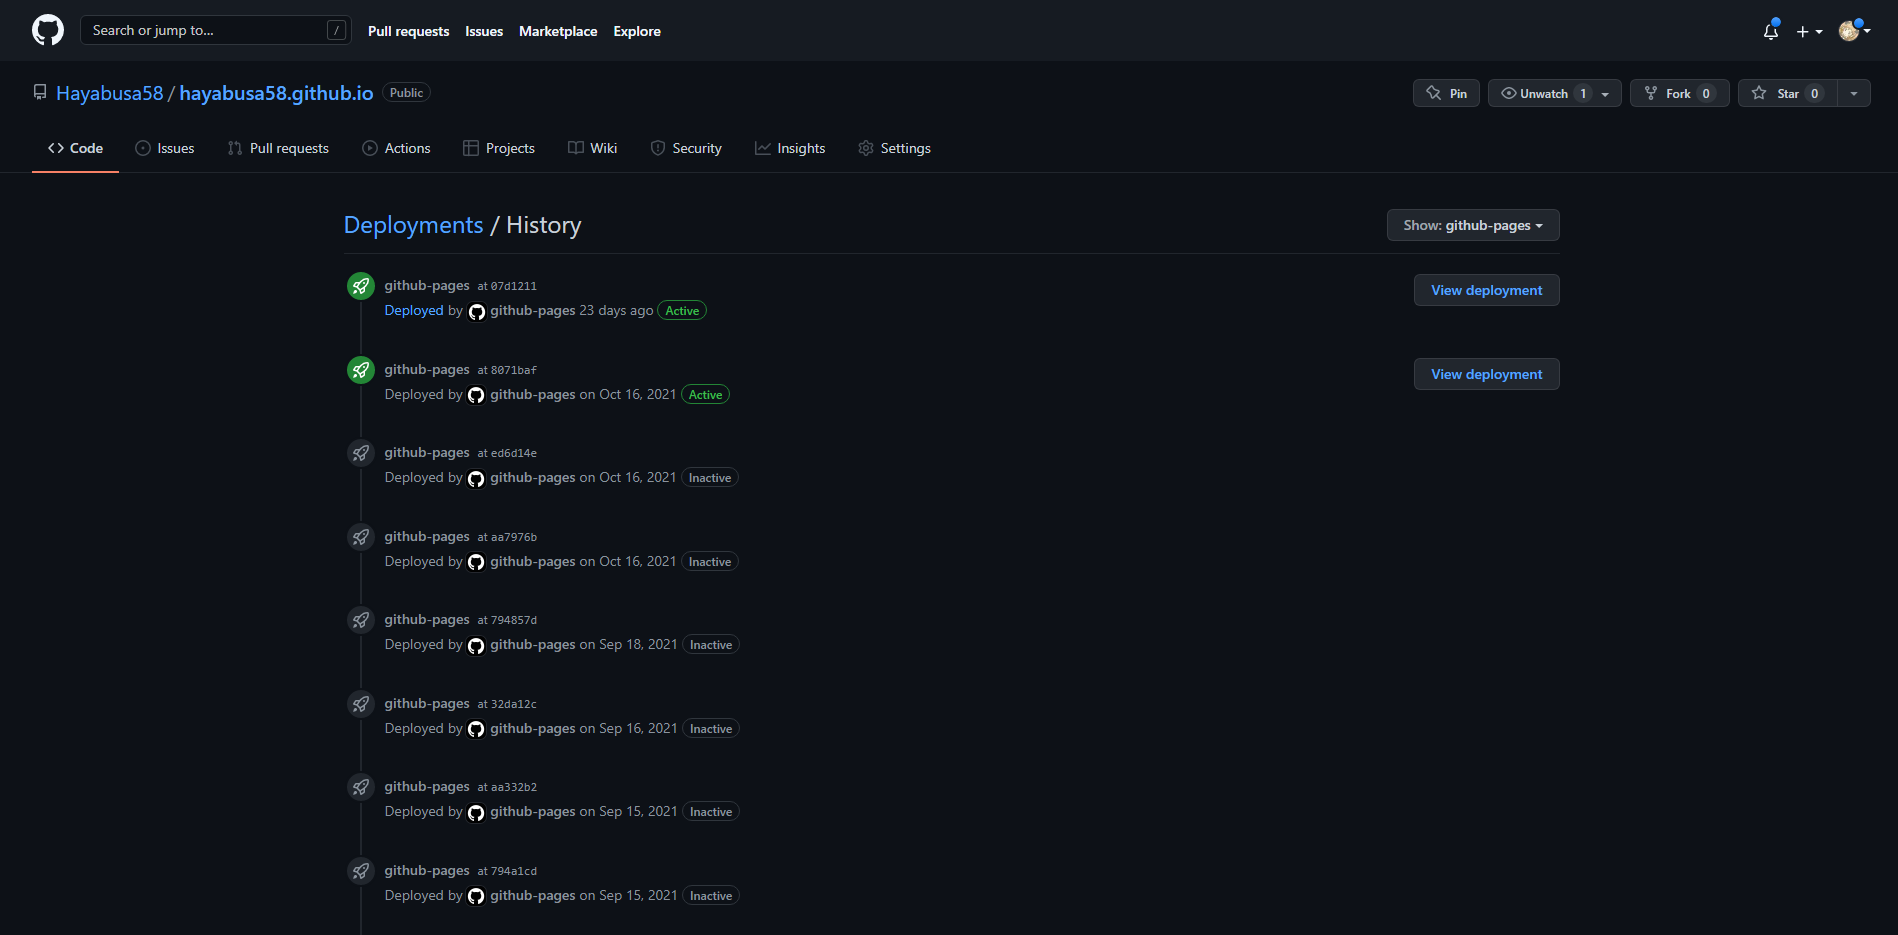1898x935 pixels.
Task: Pin this repository
Action: 1446,93
